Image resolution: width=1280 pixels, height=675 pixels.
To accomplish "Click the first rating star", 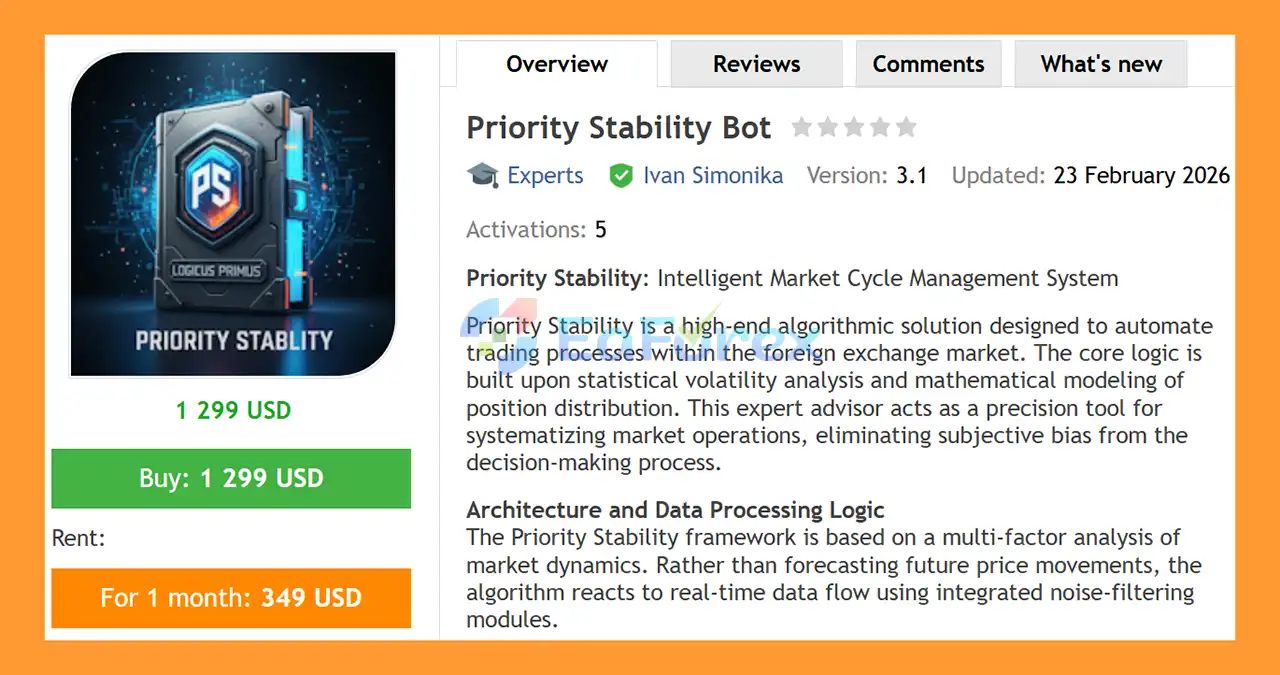I will (x=802, y=127).
